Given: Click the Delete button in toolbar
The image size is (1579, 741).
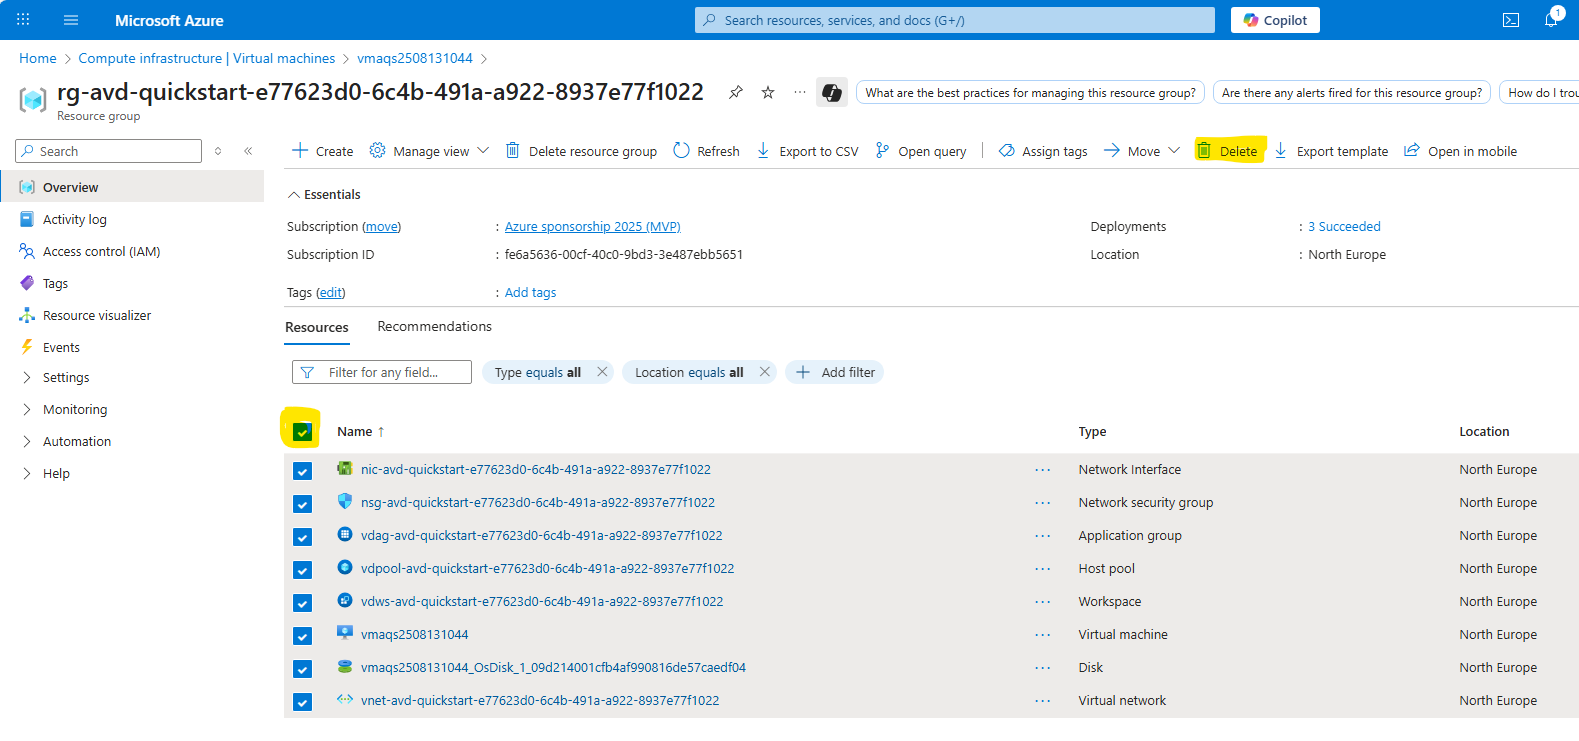Looking at the screenshot, I should click(1229, 151).
